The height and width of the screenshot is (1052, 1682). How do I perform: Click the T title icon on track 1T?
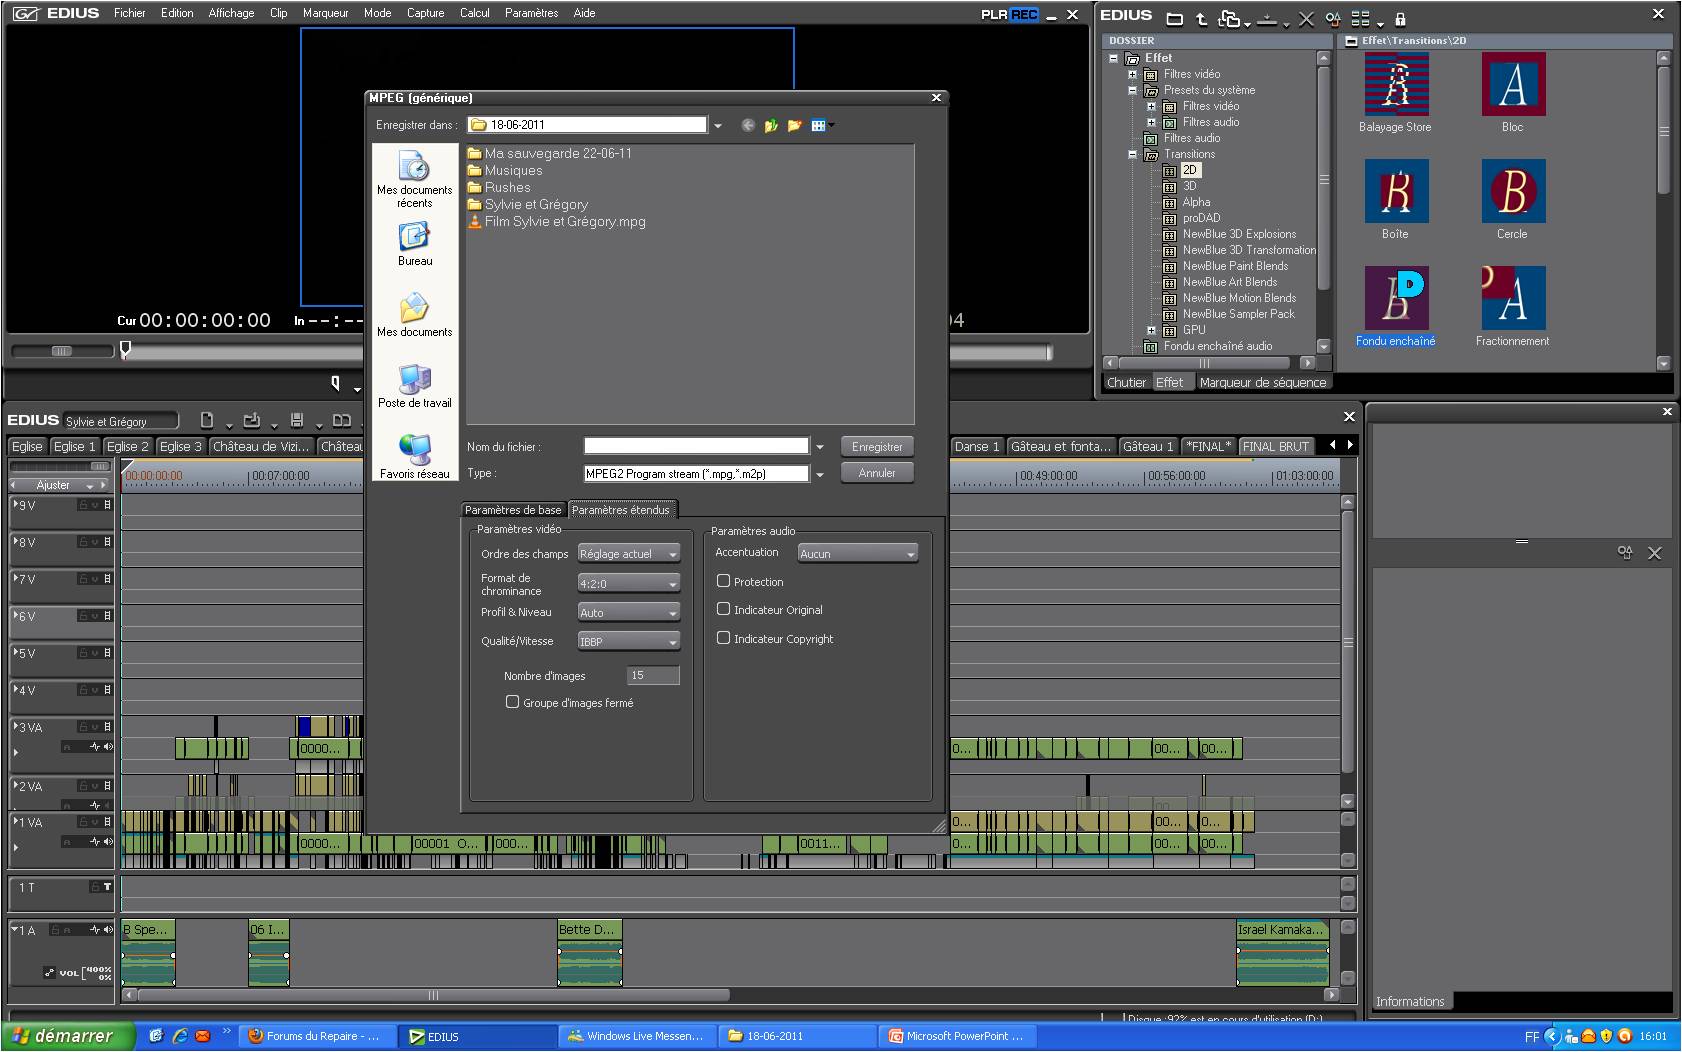click(x=107, y=887)
